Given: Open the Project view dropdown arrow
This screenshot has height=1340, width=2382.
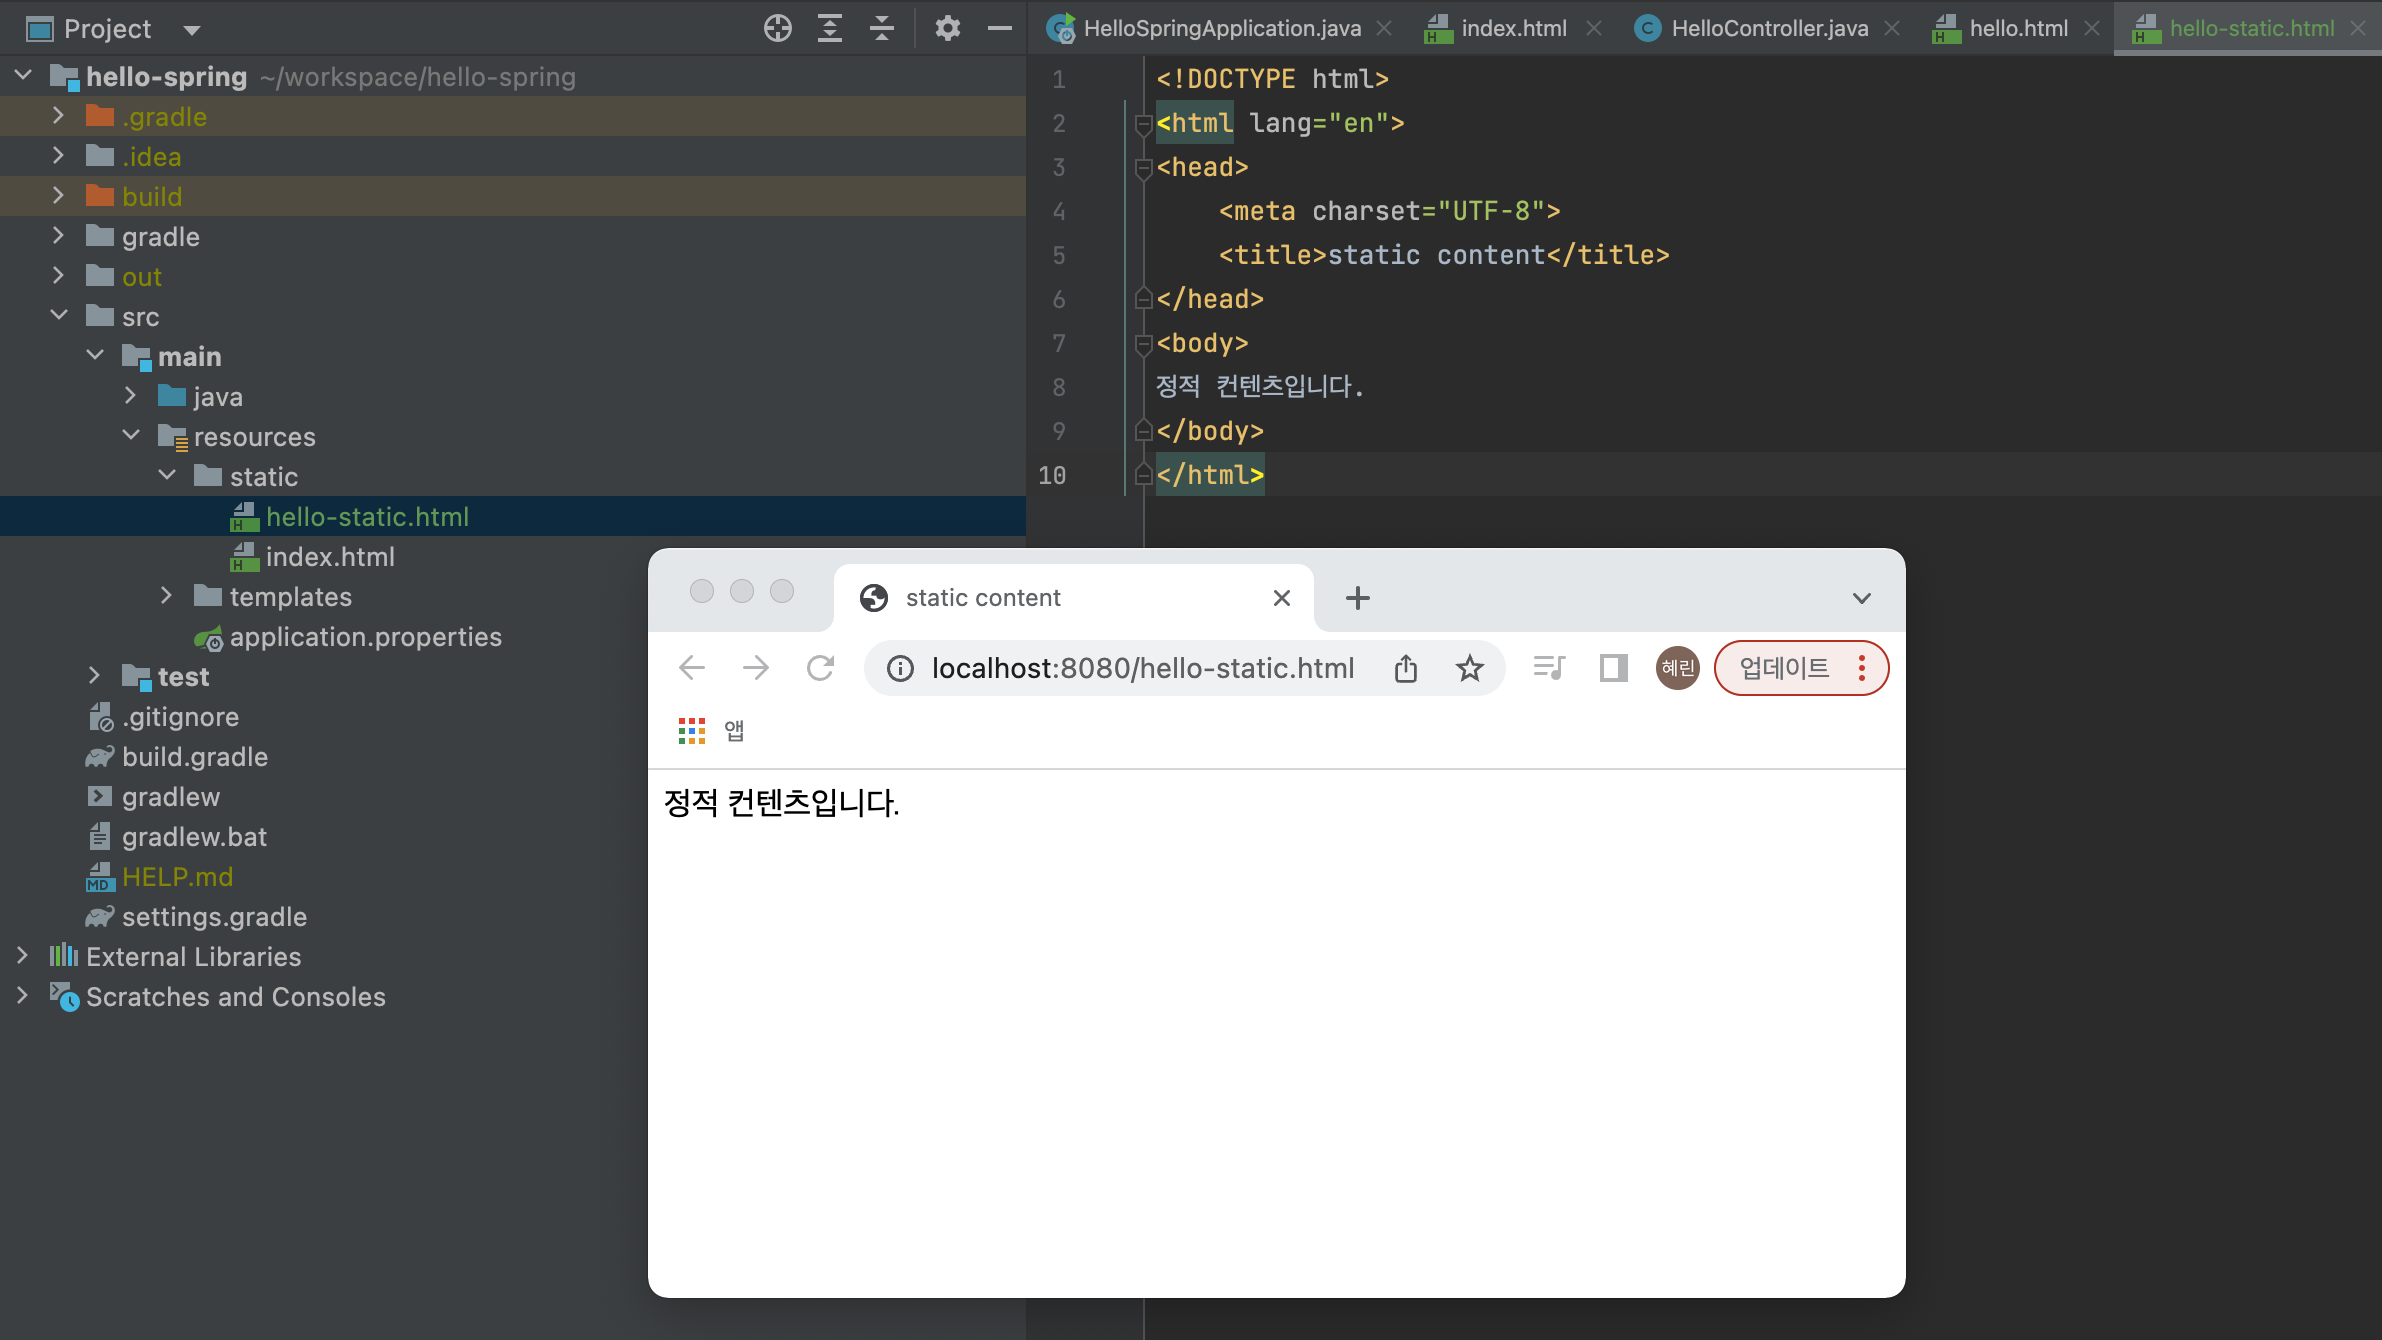Looking at the screenshot, I should (192, 30).
